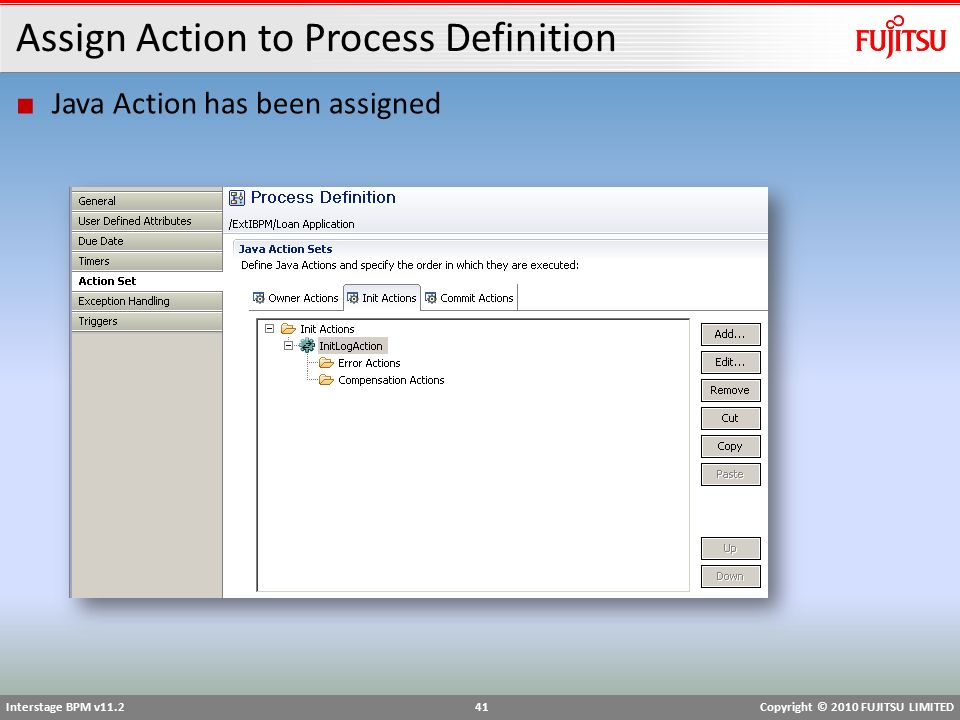Click the Java Action Sets heading
Image resolution: width=960 pixels, height=720 pixels.
click(285, 249)
